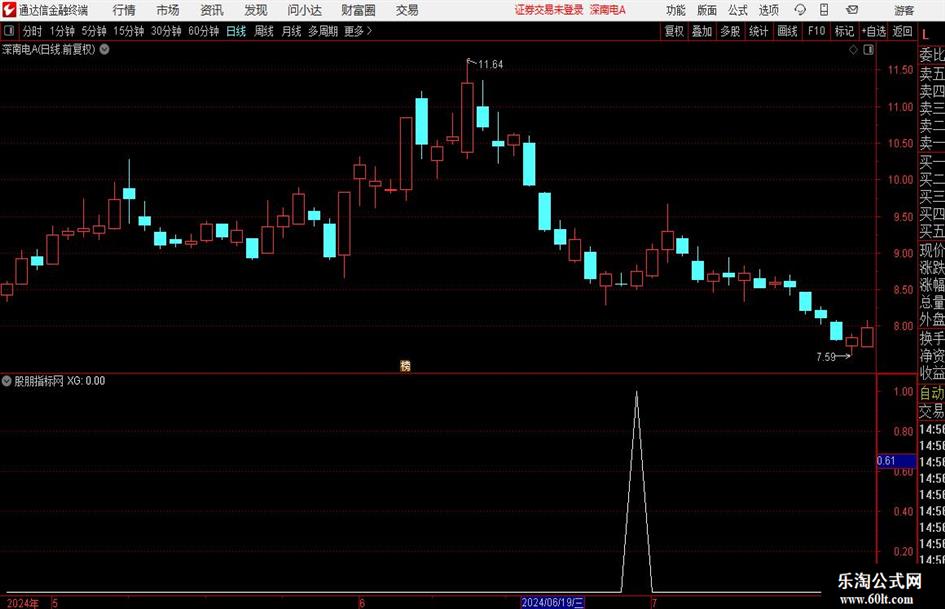The width and height of the screenshot is (945, 609).
Task: Add stock with +自选 button
Action: tap(873, 31)
